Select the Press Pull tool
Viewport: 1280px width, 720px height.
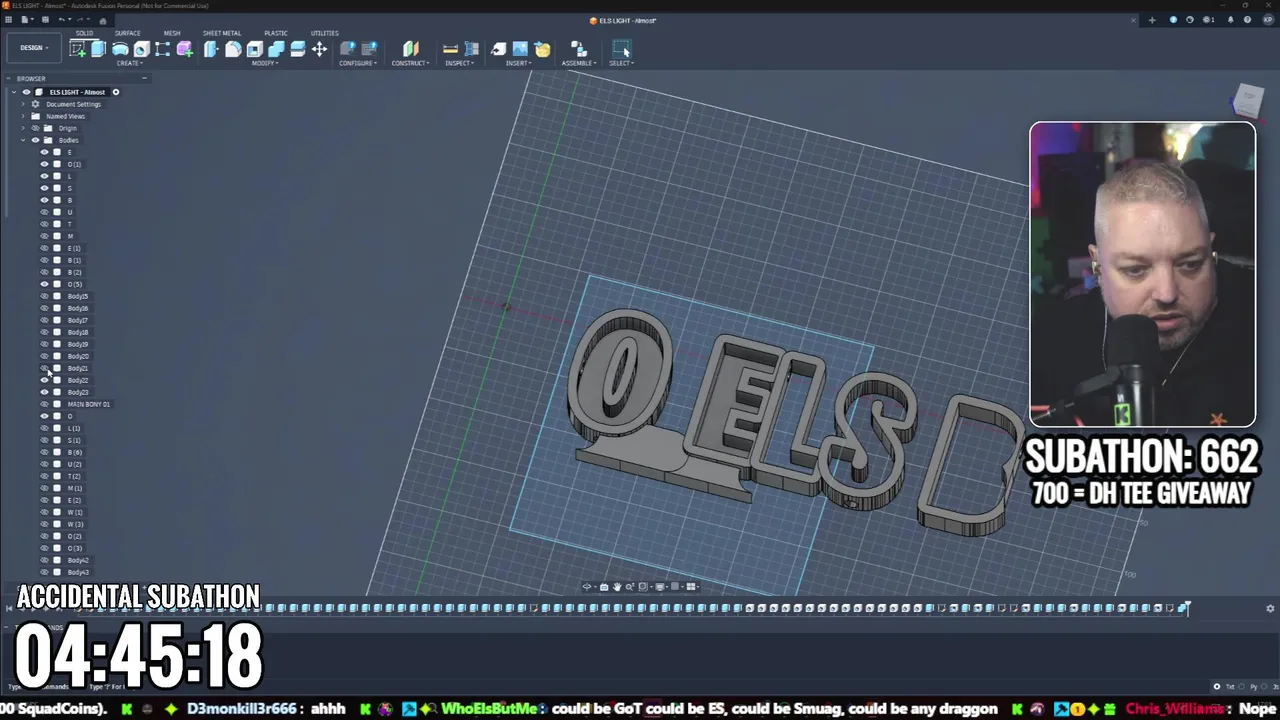(x=211, y=49)
